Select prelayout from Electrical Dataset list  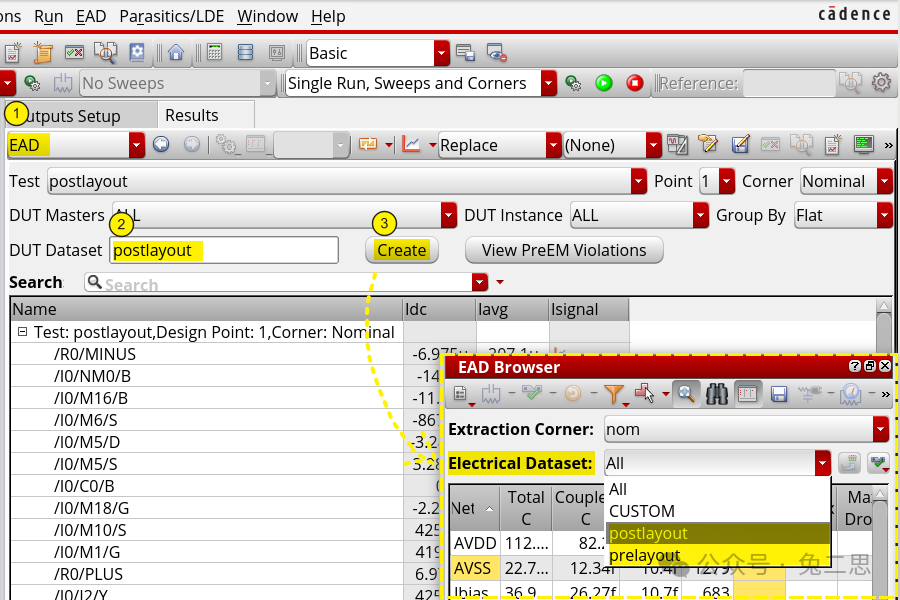(644, 555)
